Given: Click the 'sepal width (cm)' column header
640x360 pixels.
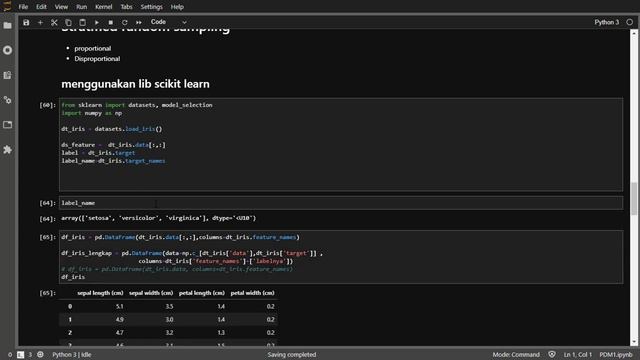Looking at the screenshot, I should pyautogui.click(x=151, y=293).
